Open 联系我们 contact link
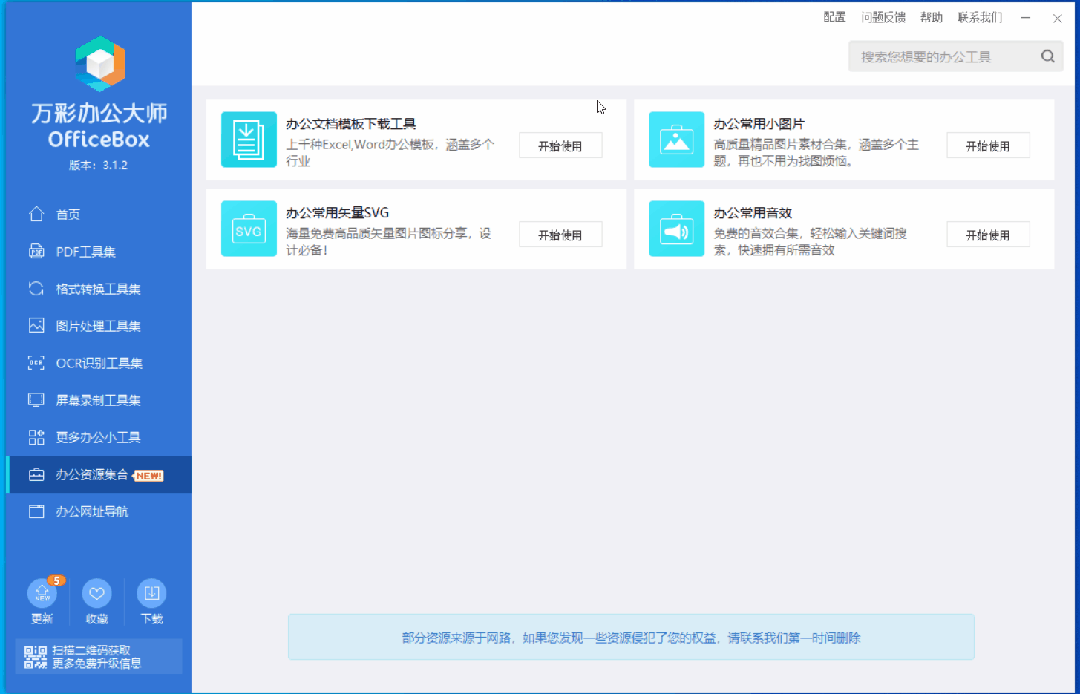The image size is (1080, 694). click(x=980, y=17)
